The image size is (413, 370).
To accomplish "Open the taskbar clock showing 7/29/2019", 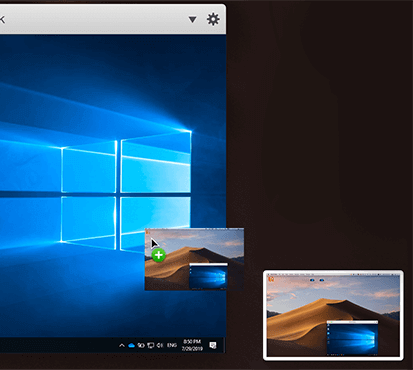I will click(192, 345).
